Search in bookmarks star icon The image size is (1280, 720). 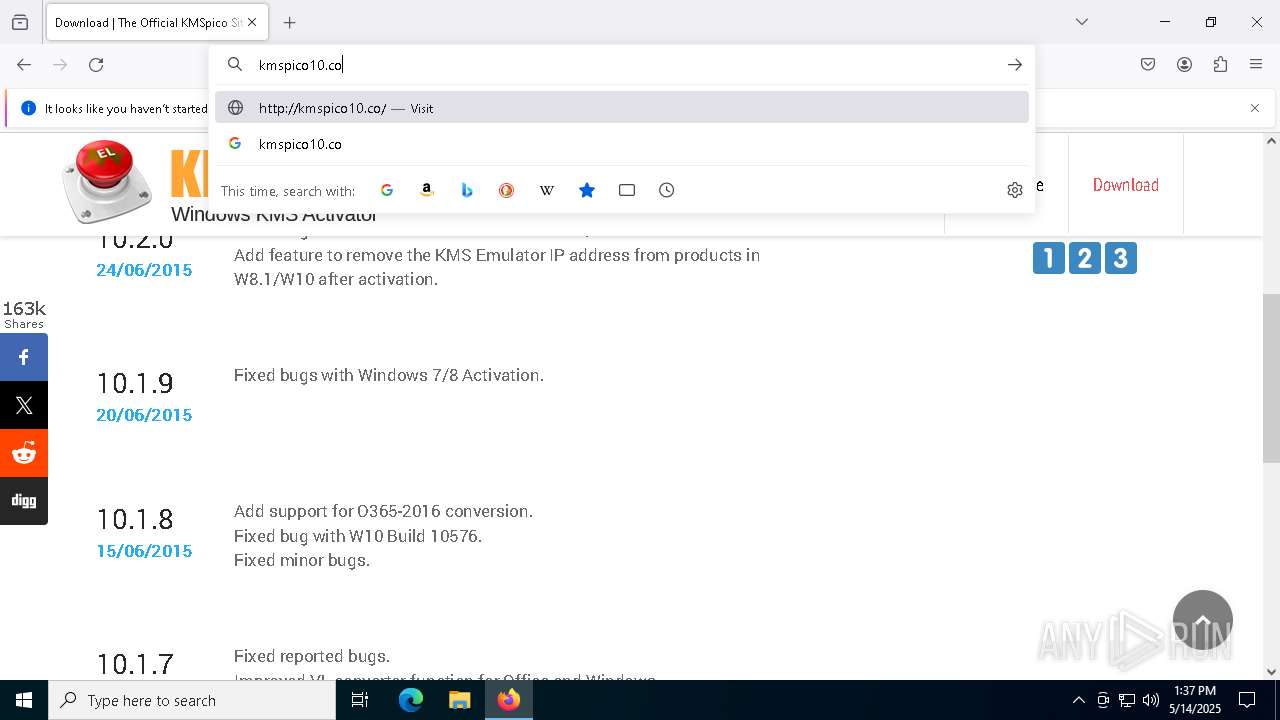(587, 190)
